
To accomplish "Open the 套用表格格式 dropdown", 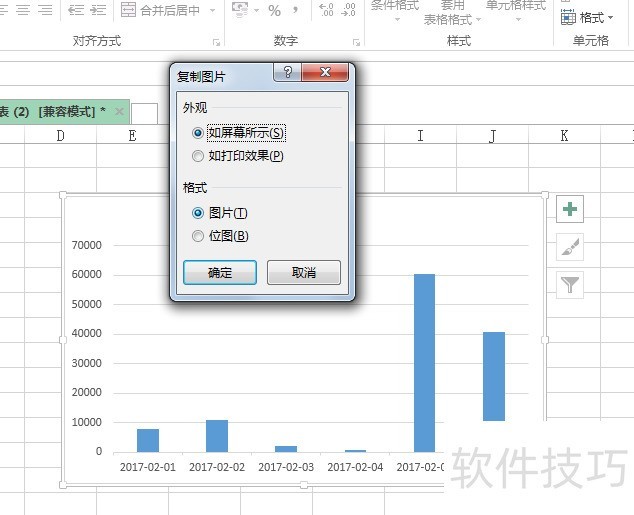I will coord(452,13).
